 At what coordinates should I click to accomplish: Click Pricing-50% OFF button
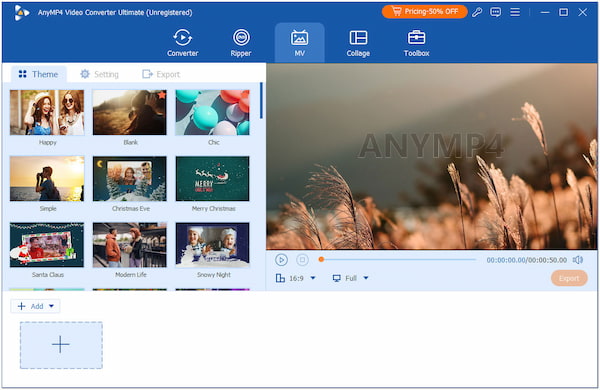[x=424, y=12]
